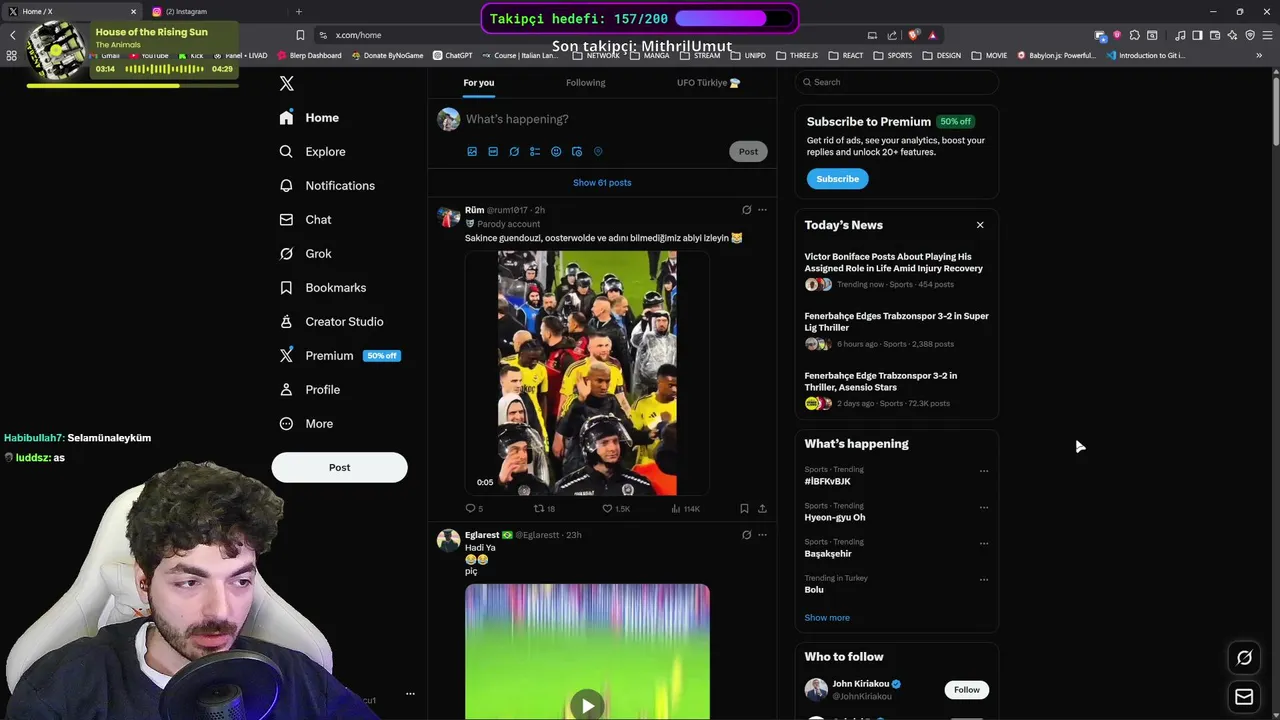This screenshot has width=1280, height=720.
Task: Open Eglarest's profile avatar
Action: coord(449,541)
